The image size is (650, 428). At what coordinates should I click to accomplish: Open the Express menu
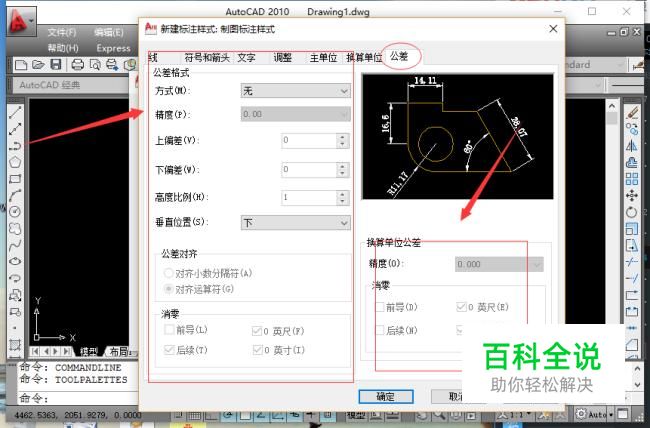[x=114, y=48]
